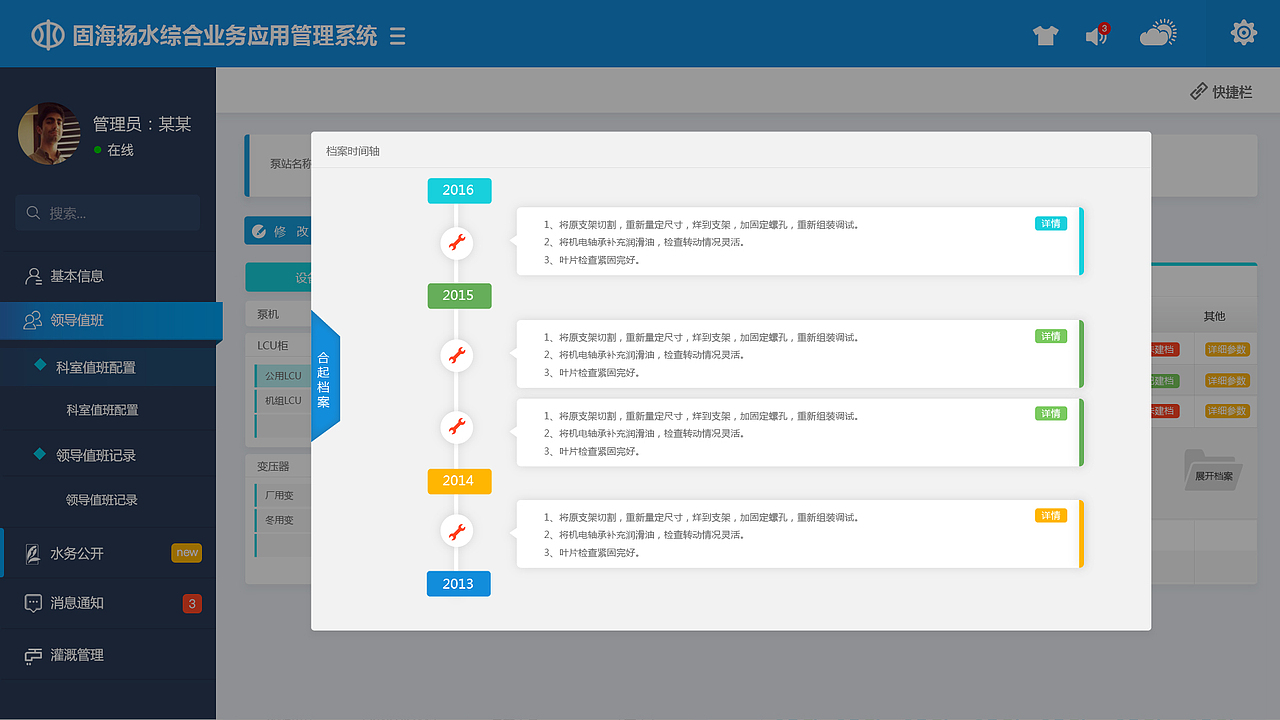Click the first wrench icon under 2015
The height and width of the screenshot is (720, 1280).
pos(457,354)
